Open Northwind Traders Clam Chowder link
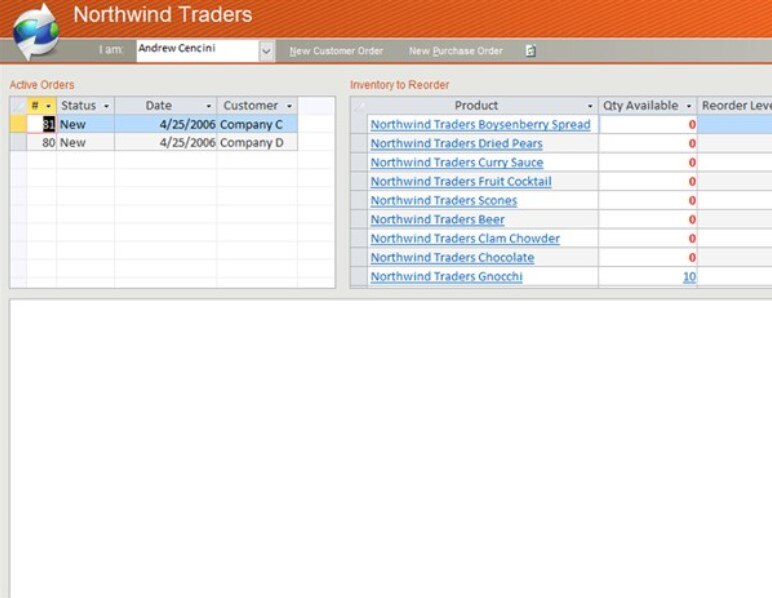 [x=465, y=239]
